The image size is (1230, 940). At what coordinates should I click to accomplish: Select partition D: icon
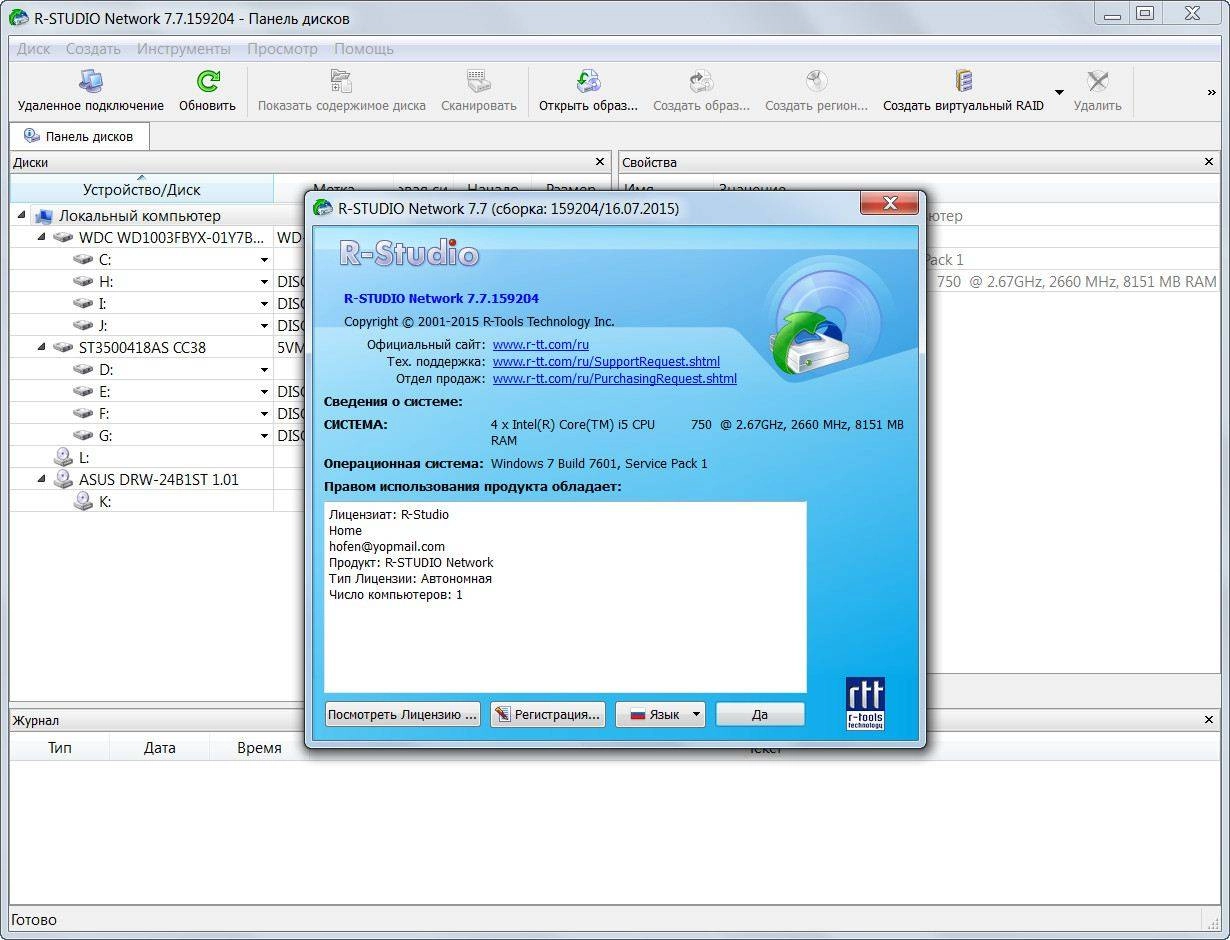pyautogui.click(x=83, y=369)
